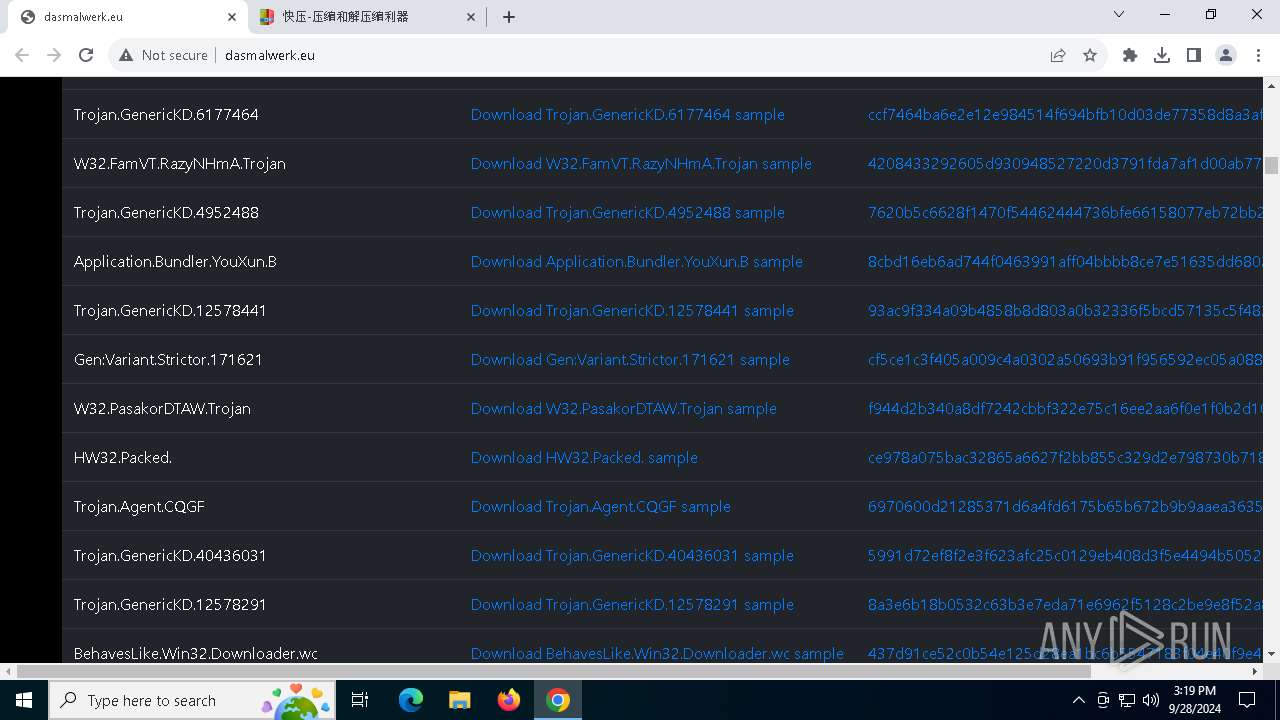The image size is (1280, 720).
Task: Open hash link starting ce978a075bac
Action: click(1065, 457)
